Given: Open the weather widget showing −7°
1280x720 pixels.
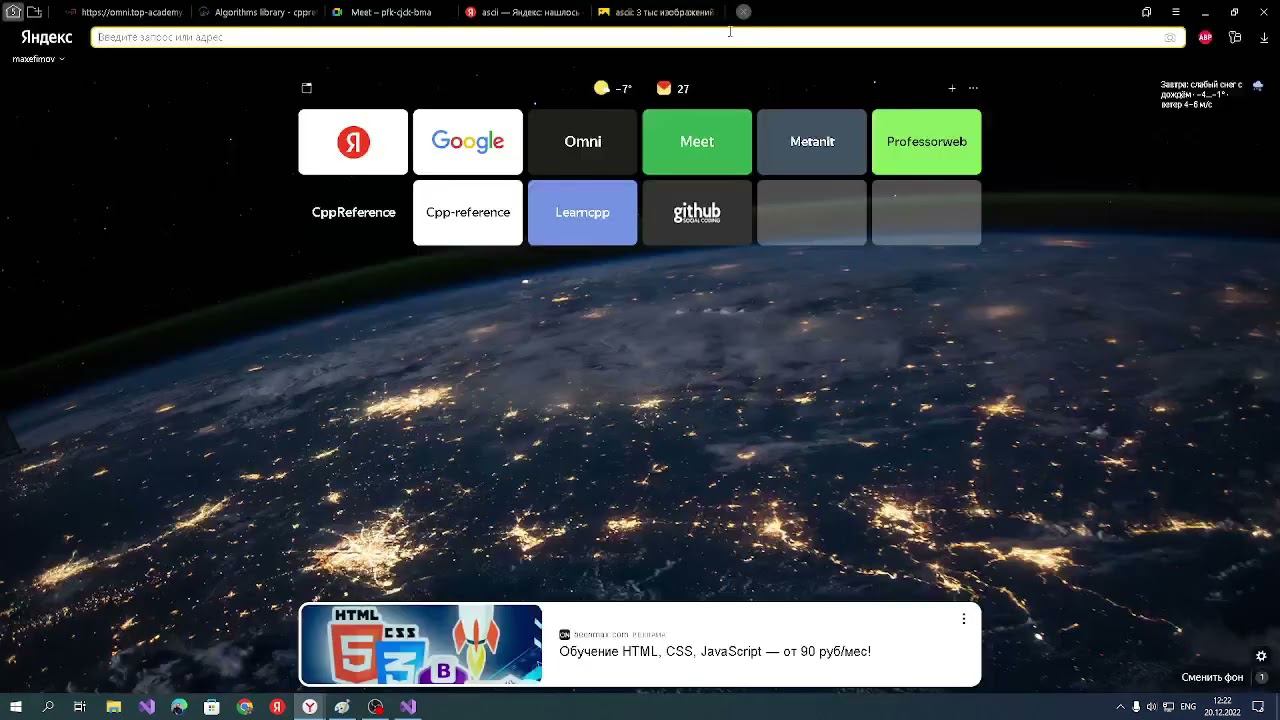Looking at the screenshot, I should point(612,88).
